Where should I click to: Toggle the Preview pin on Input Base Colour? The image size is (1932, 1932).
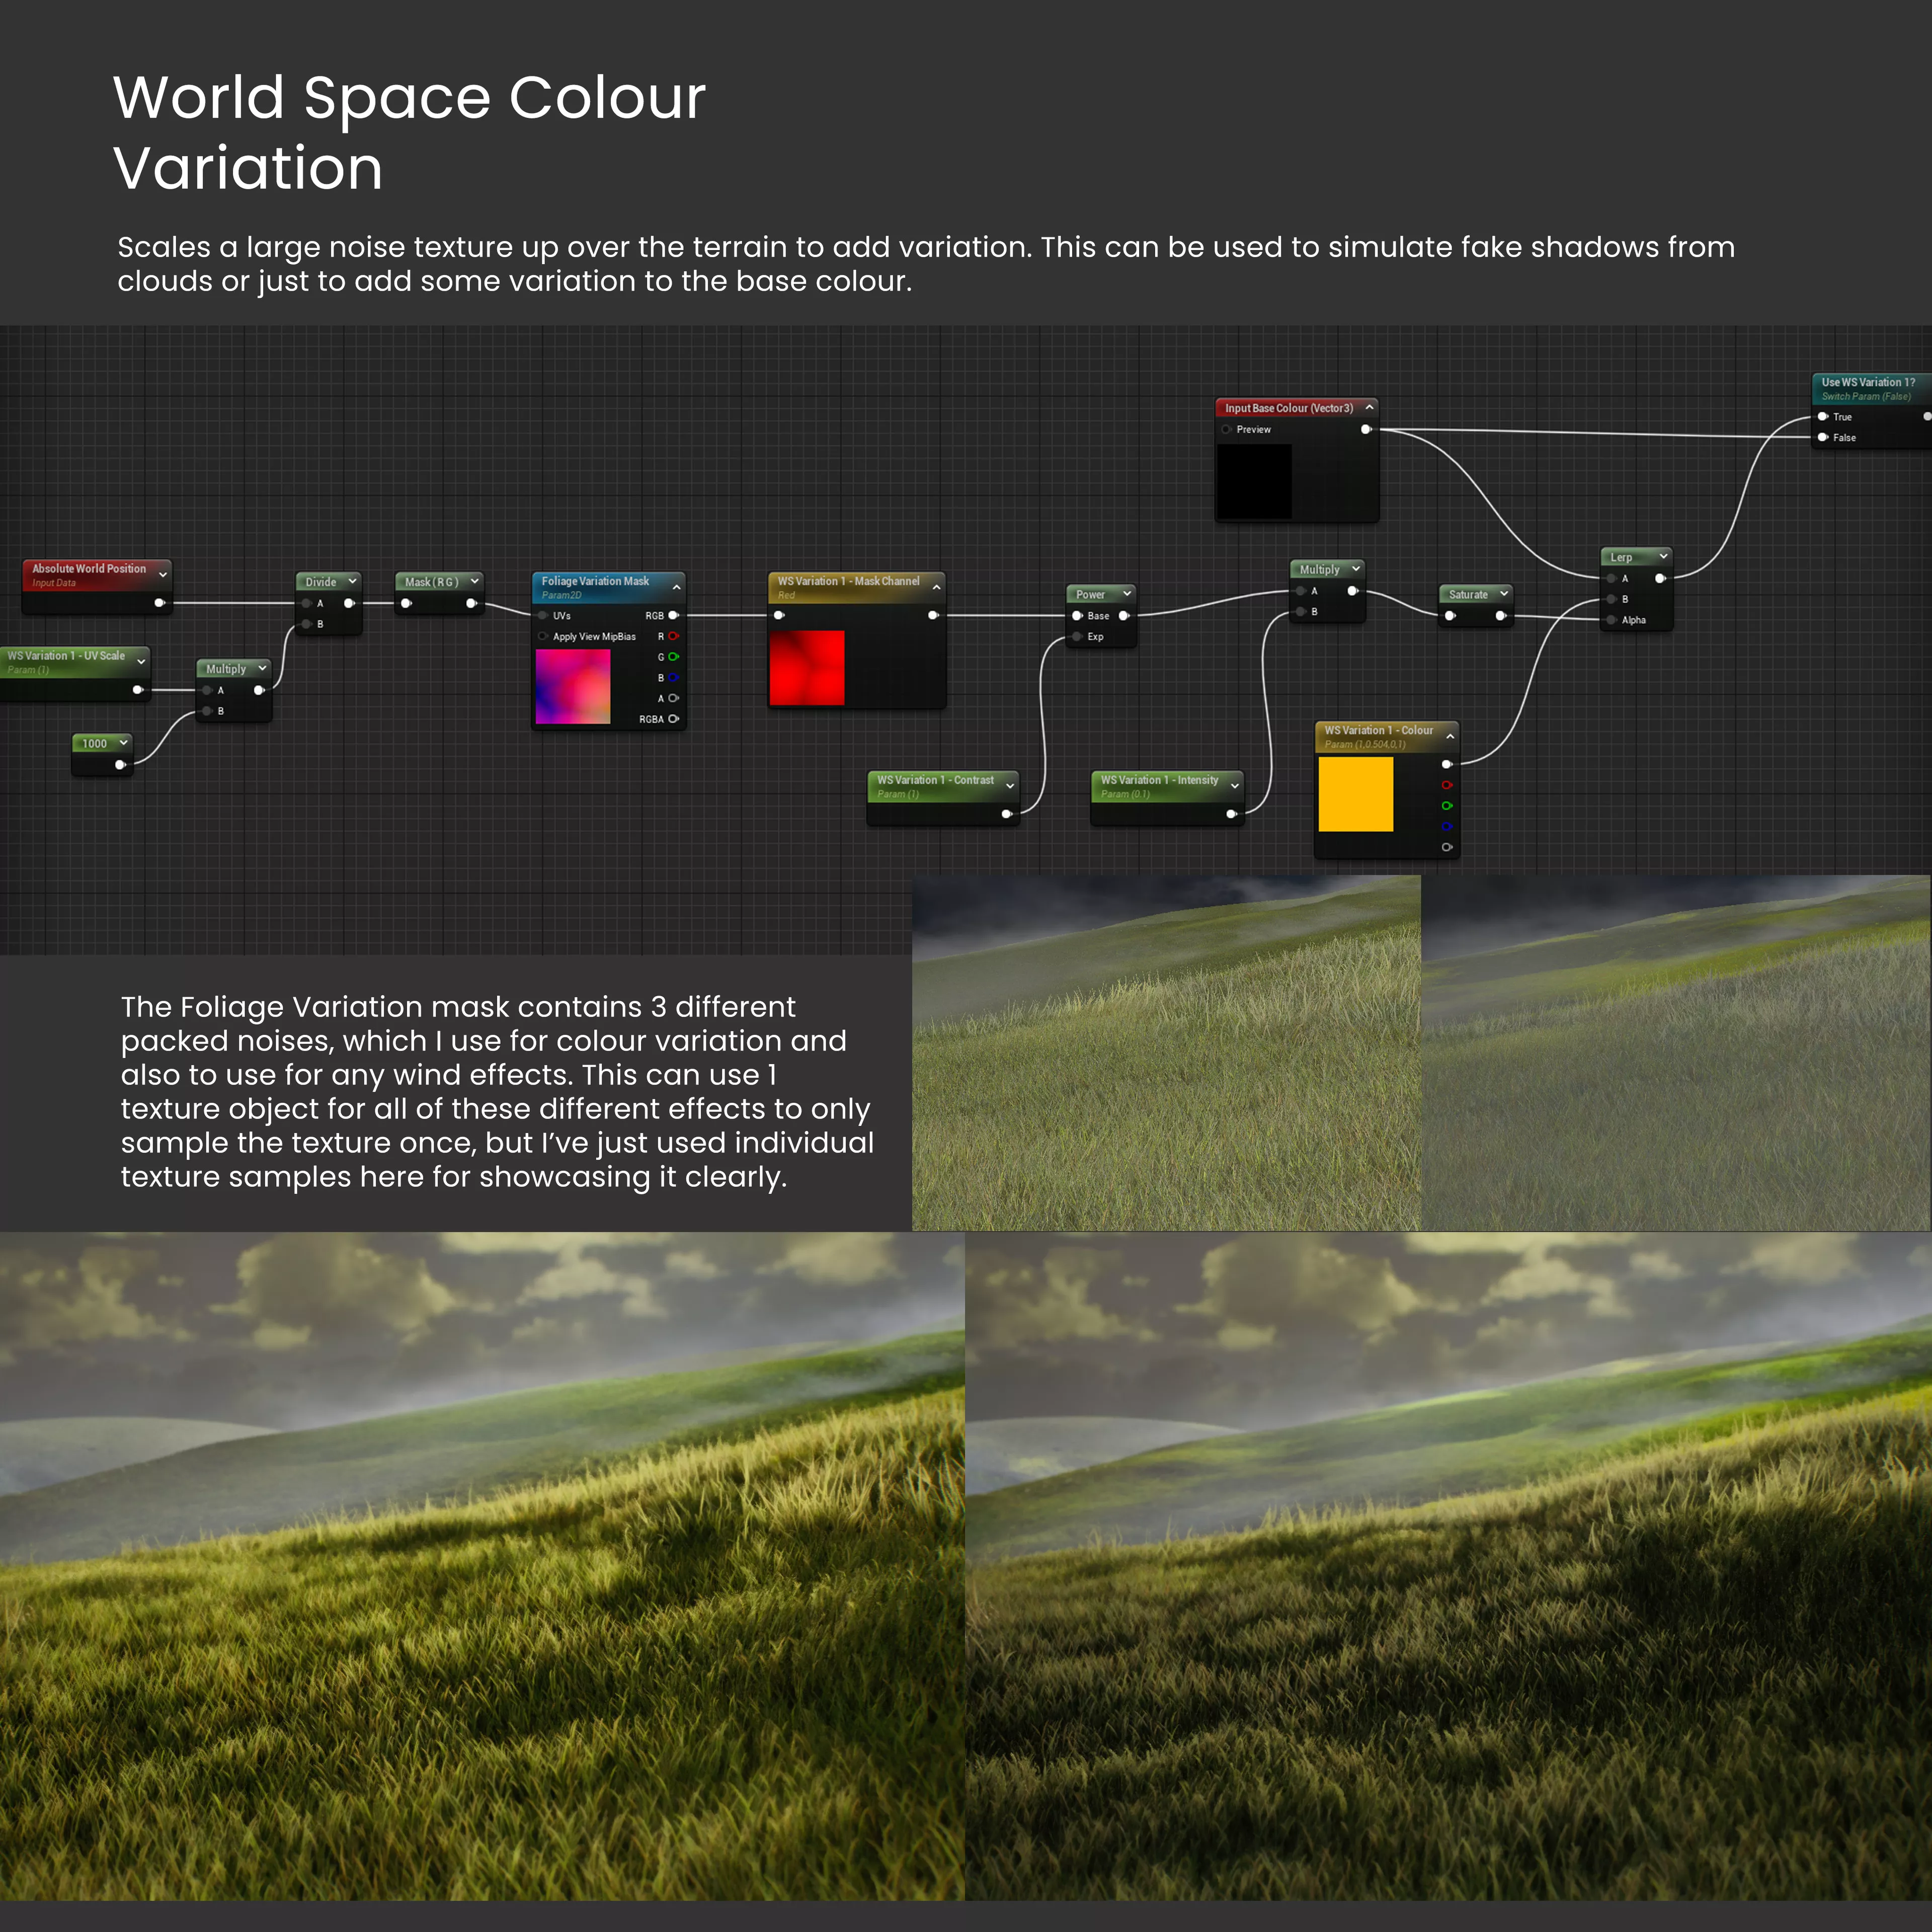coord(1226,430)
